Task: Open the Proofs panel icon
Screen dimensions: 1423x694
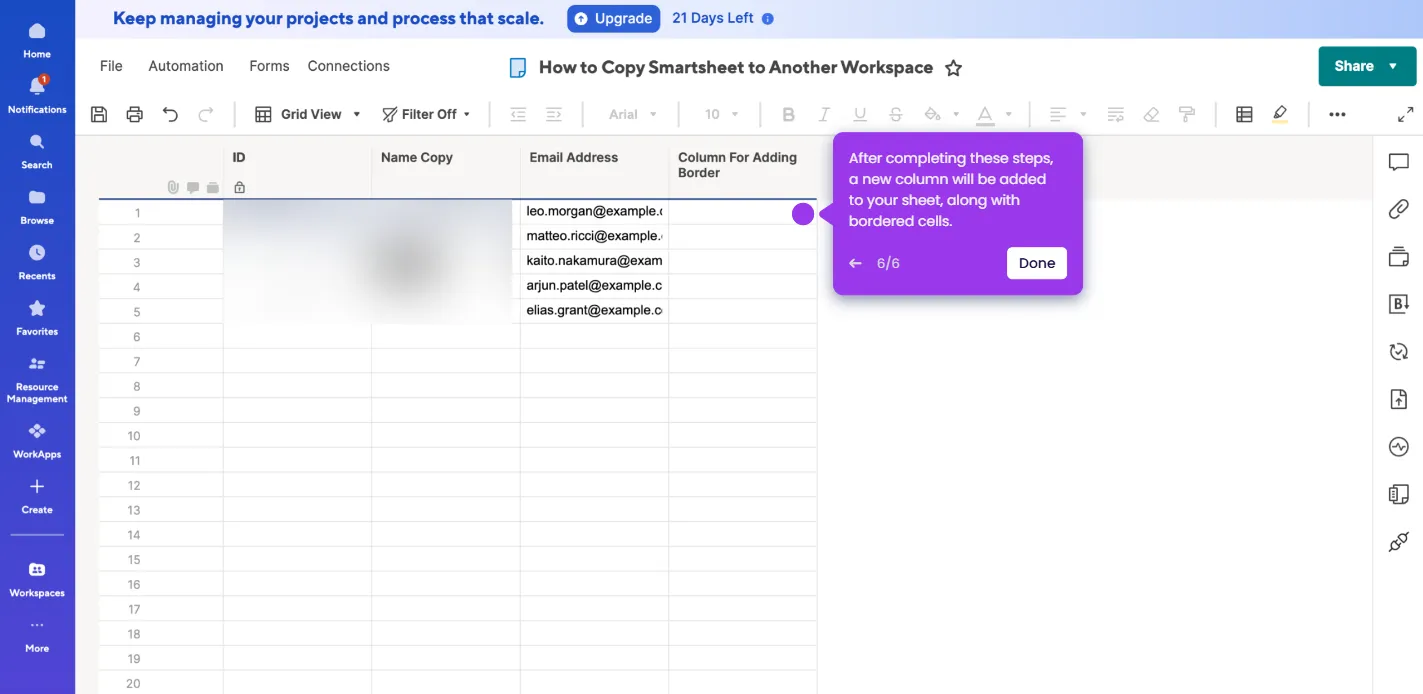Action: (1399, 257)
